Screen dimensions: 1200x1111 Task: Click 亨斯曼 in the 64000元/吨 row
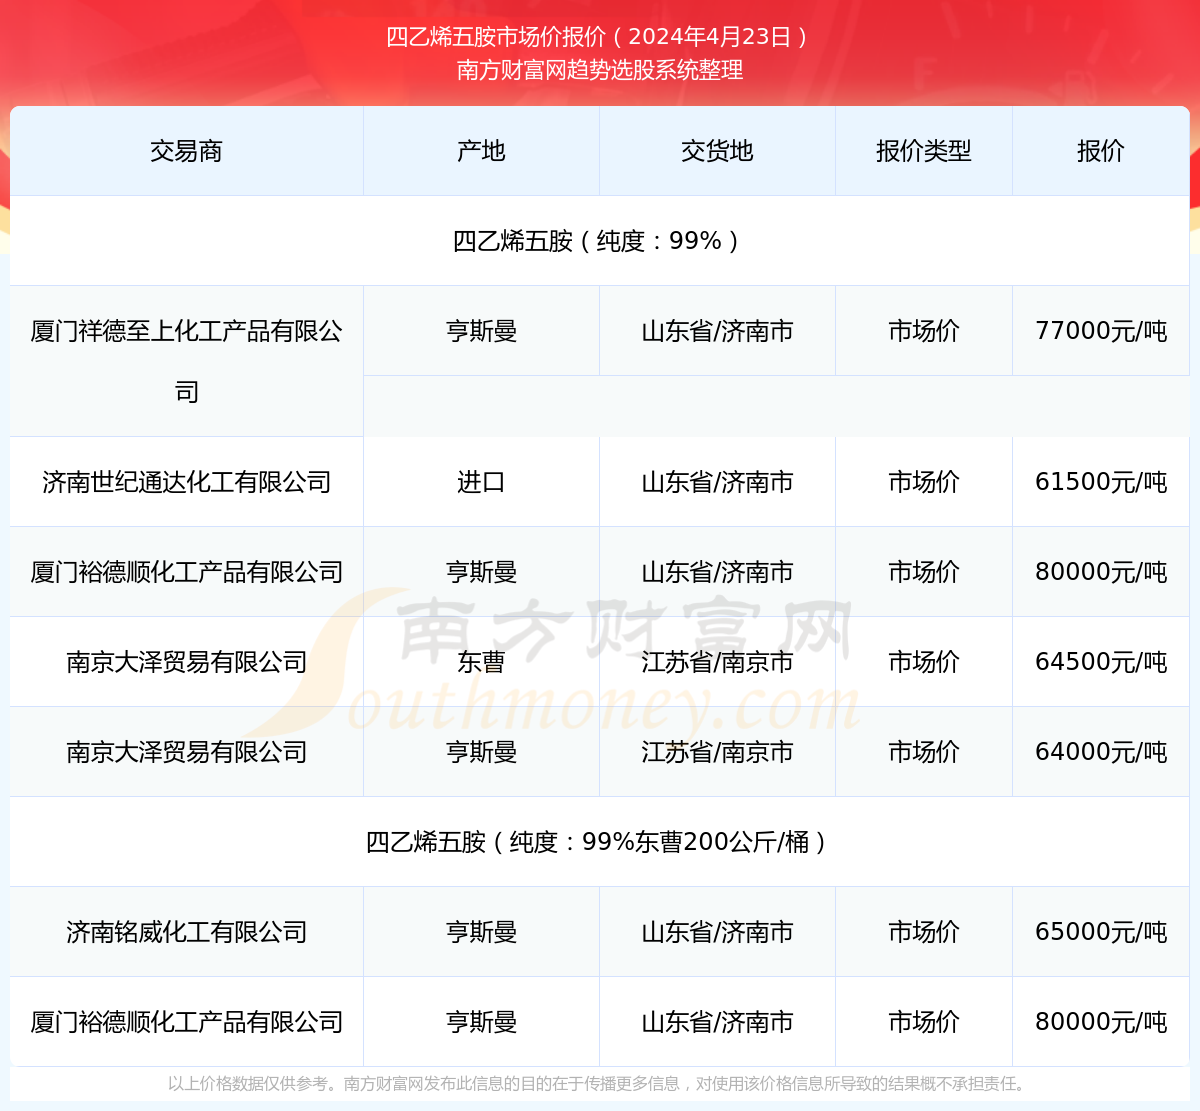coord(481,752)
